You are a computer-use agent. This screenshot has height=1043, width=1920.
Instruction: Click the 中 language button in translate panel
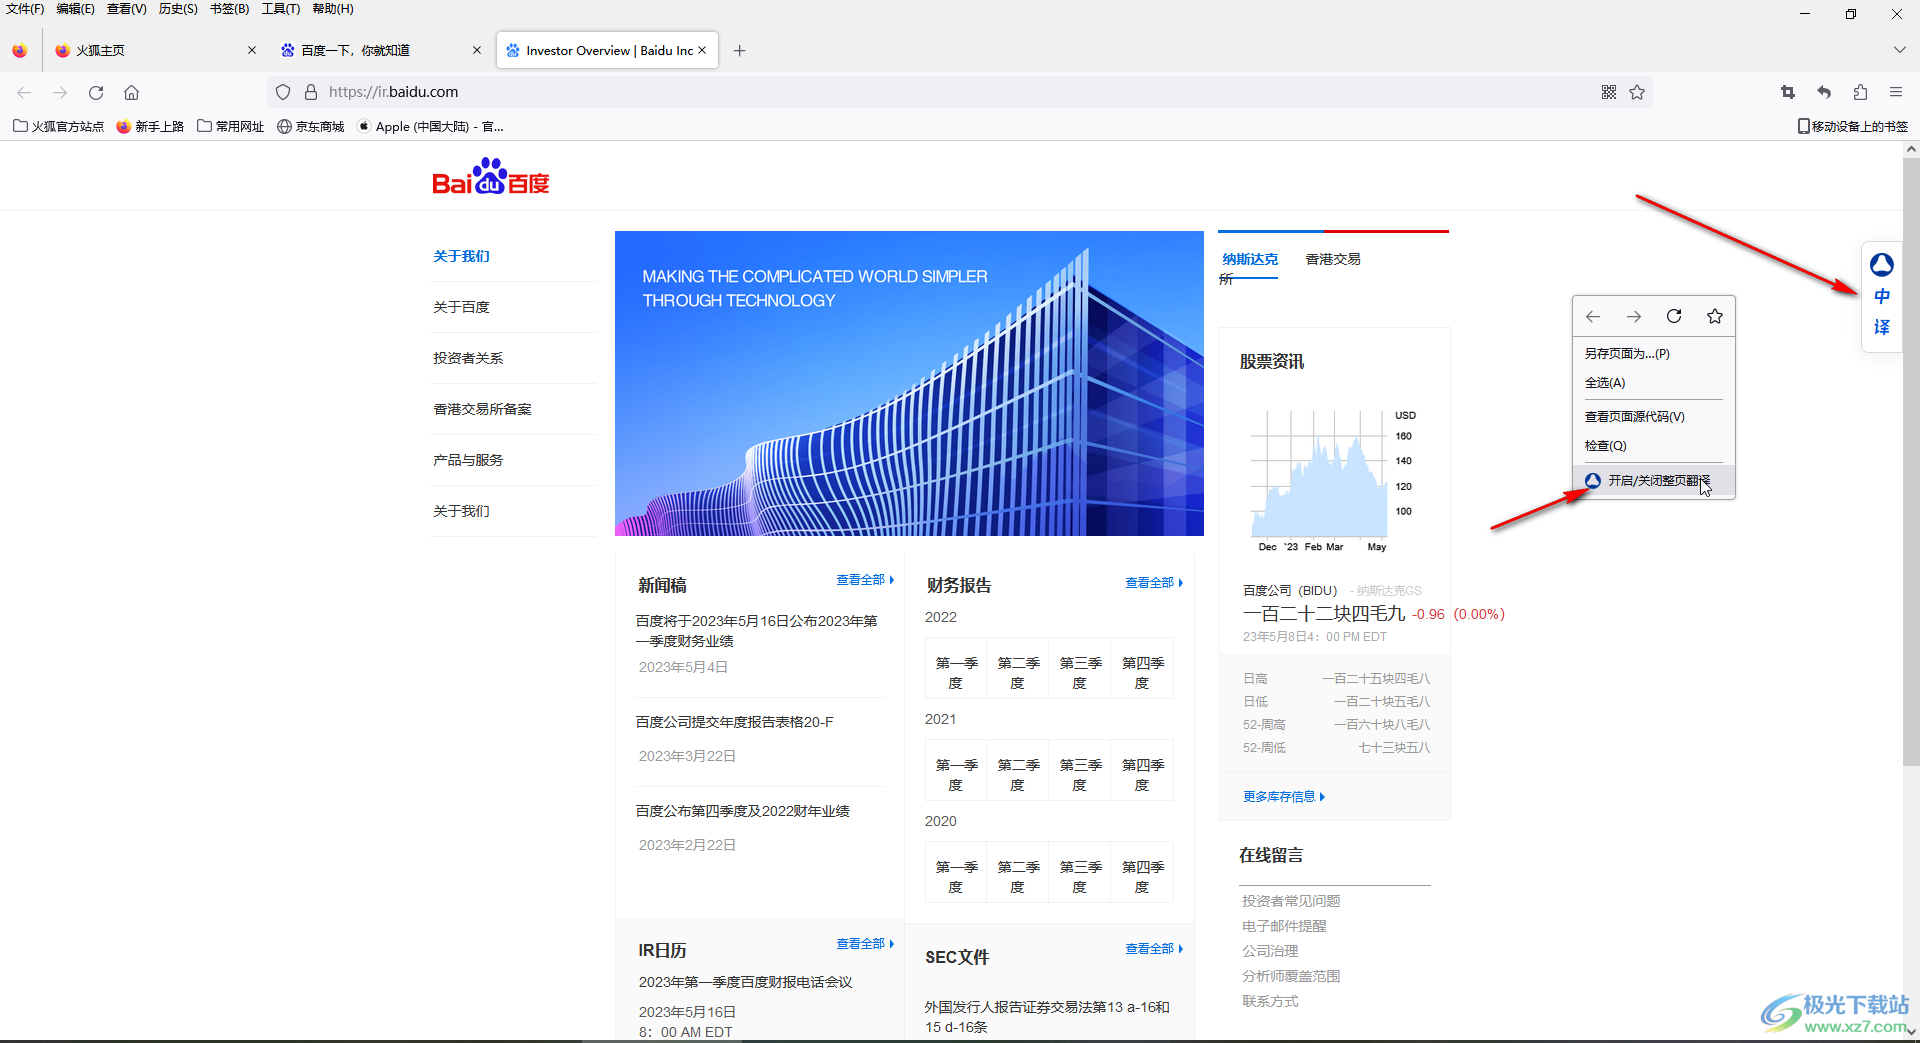(x=1882, y=296)
